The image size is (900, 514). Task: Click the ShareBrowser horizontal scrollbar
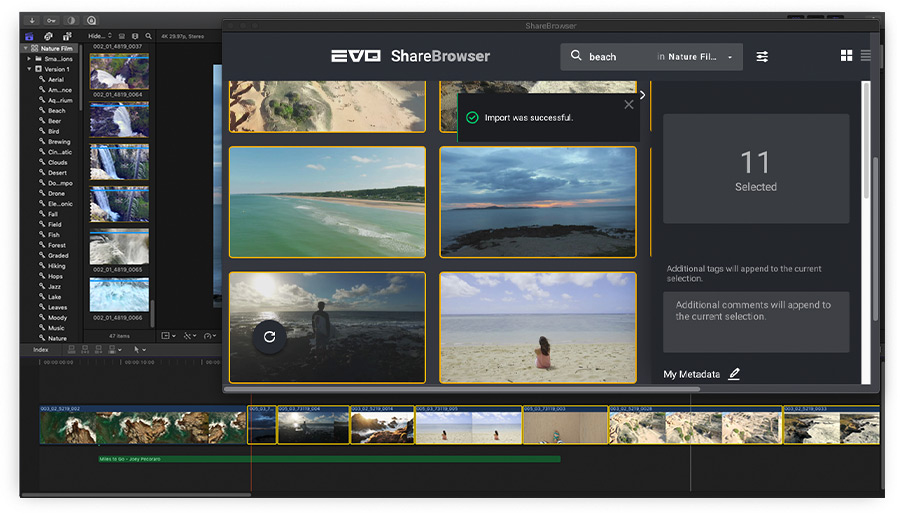coord(462,388)
